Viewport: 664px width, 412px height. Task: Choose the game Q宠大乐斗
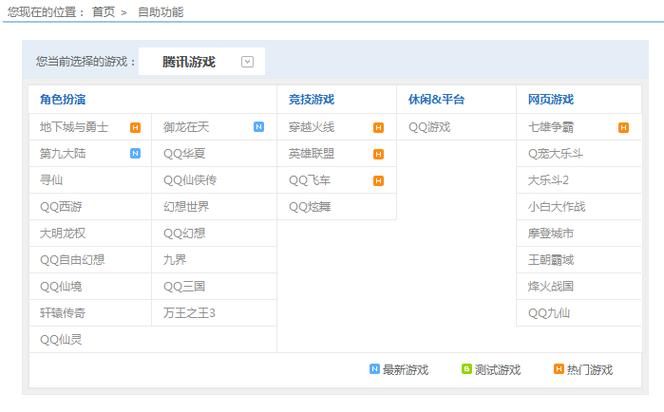point(555,153)
